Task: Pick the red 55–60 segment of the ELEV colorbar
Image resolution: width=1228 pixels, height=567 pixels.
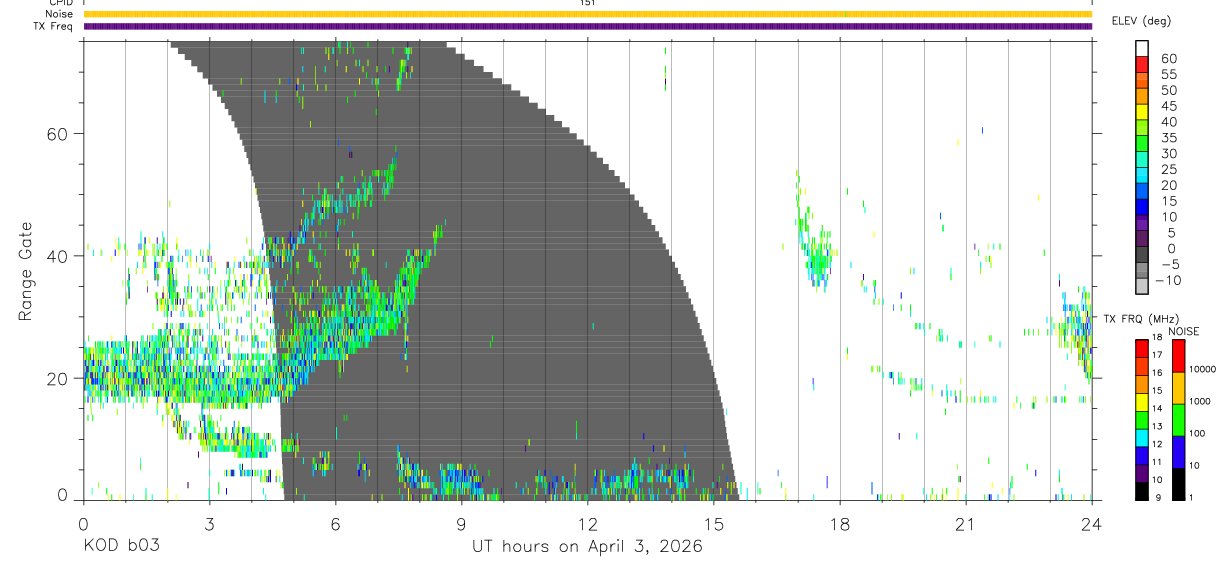Action: (x=1142, y=63)
